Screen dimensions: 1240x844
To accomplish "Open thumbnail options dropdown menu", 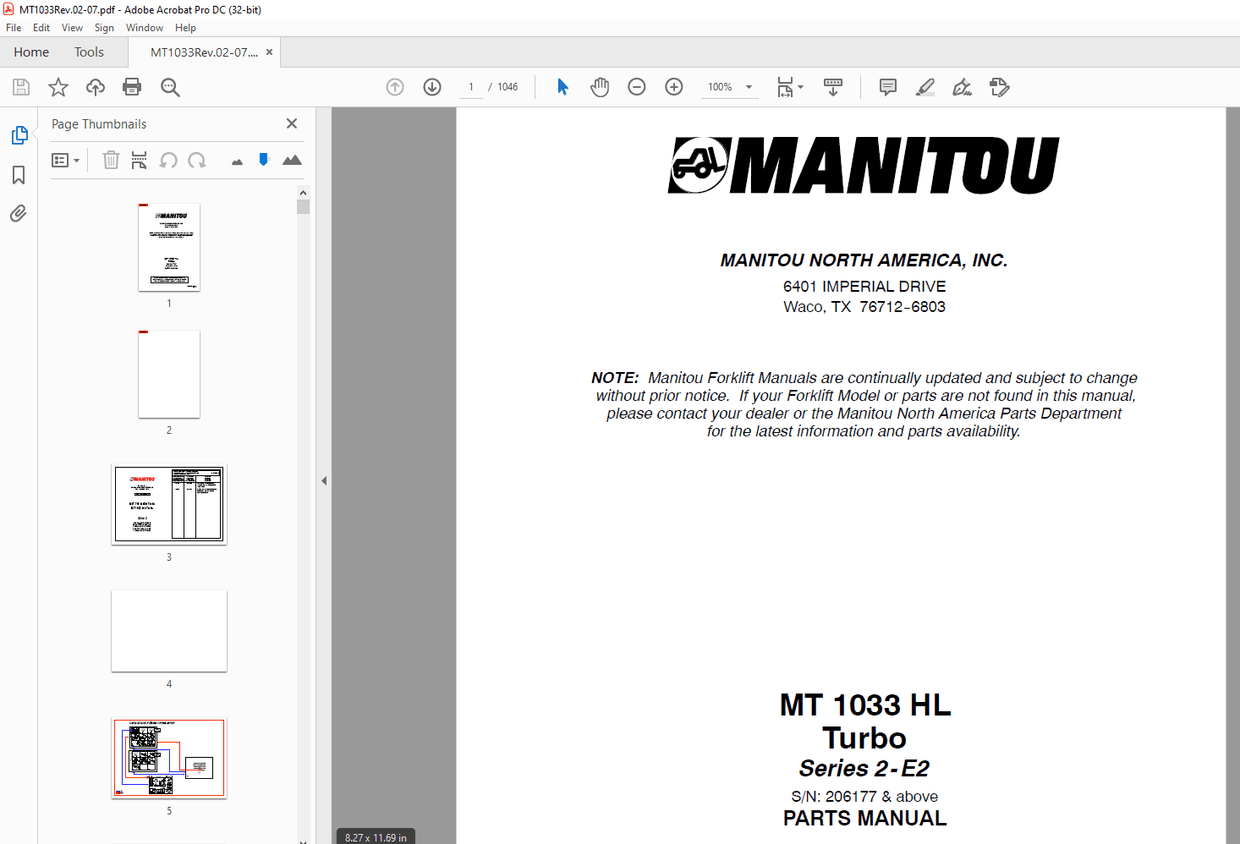I will [65, 160].
